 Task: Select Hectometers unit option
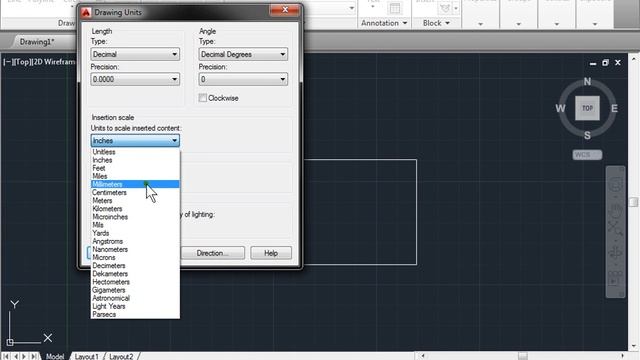(x=135, y=282)
